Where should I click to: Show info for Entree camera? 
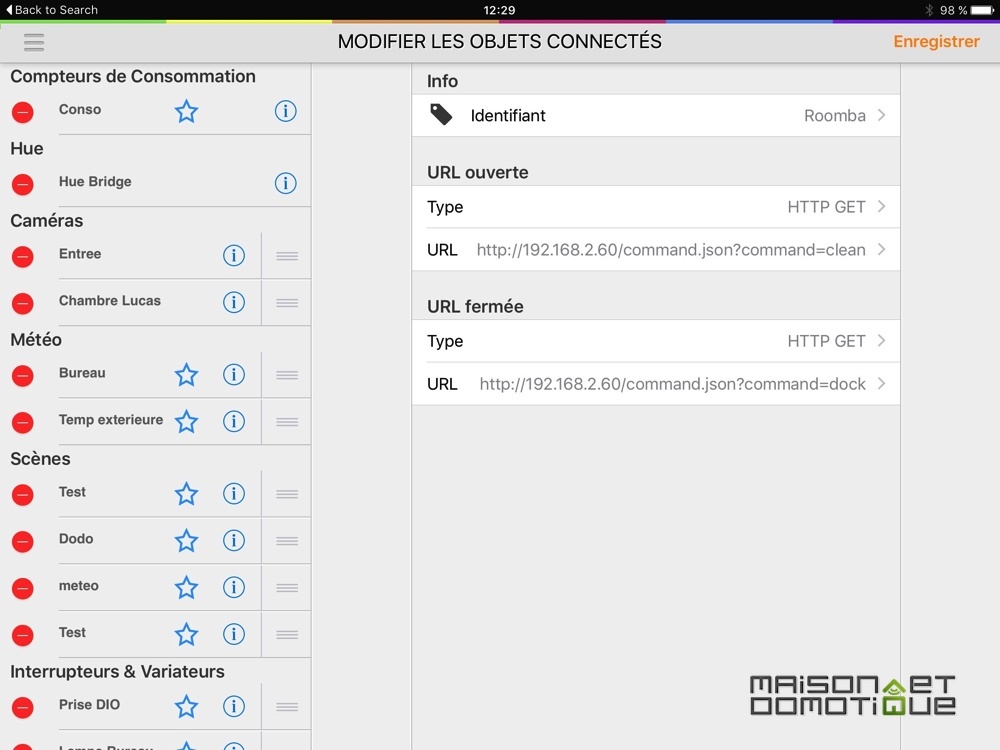click(233, 255)
